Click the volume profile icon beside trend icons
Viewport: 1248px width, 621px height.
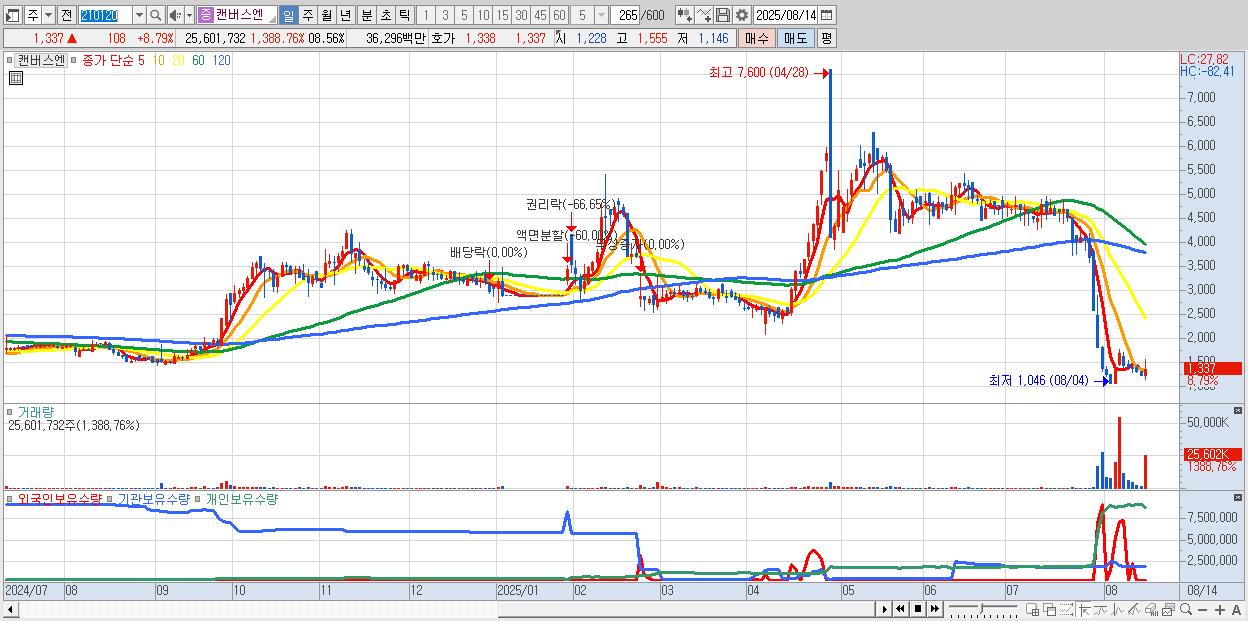(x=1152, y=609)
